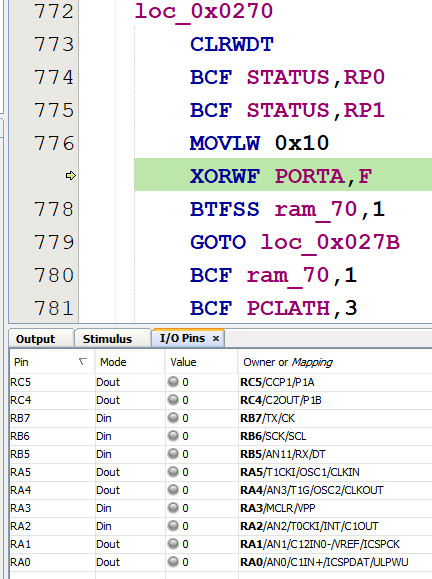The image size is (432, 579).
Task: Click the RC4 pin state LED icon
Action: click(x=173, y=400)
